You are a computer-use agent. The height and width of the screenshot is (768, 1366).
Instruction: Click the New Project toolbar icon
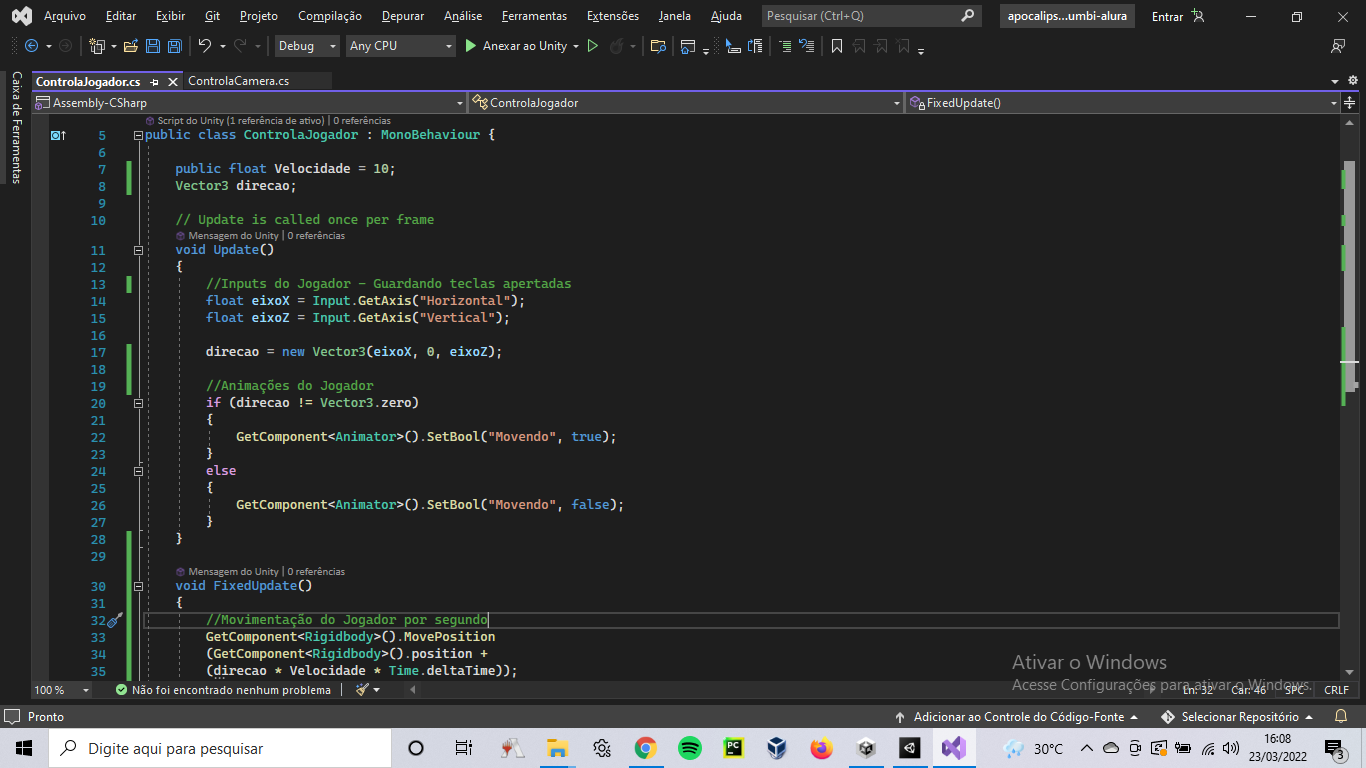[97, 46]
